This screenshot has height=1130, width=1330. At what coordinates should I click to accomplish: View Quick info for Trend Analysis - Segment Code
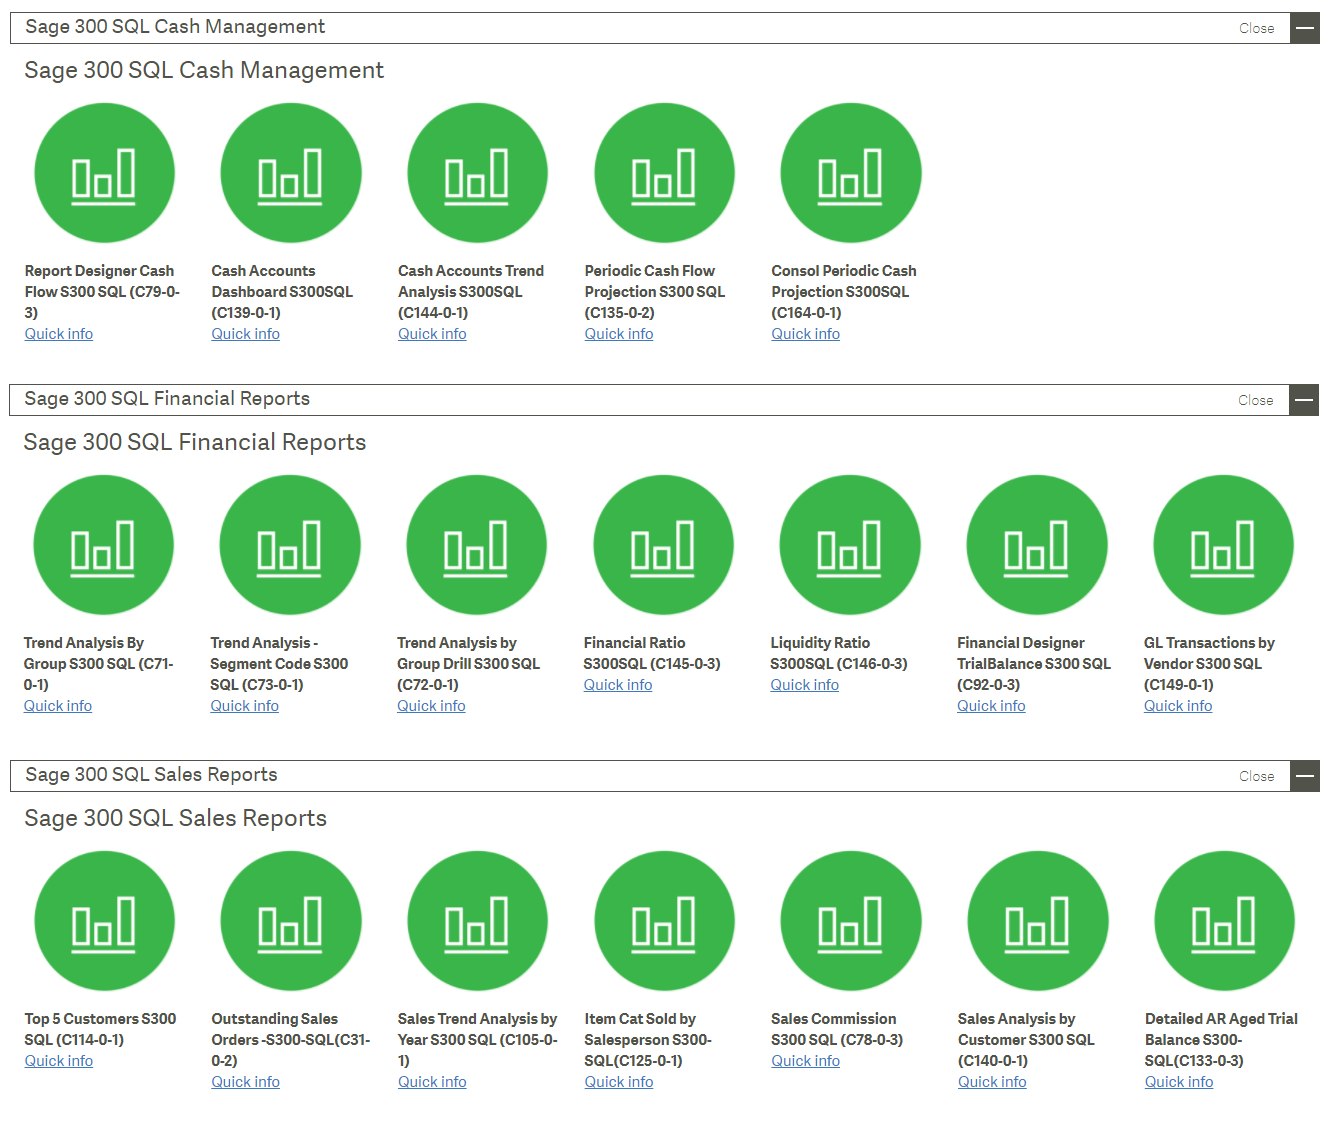point(245,706)
